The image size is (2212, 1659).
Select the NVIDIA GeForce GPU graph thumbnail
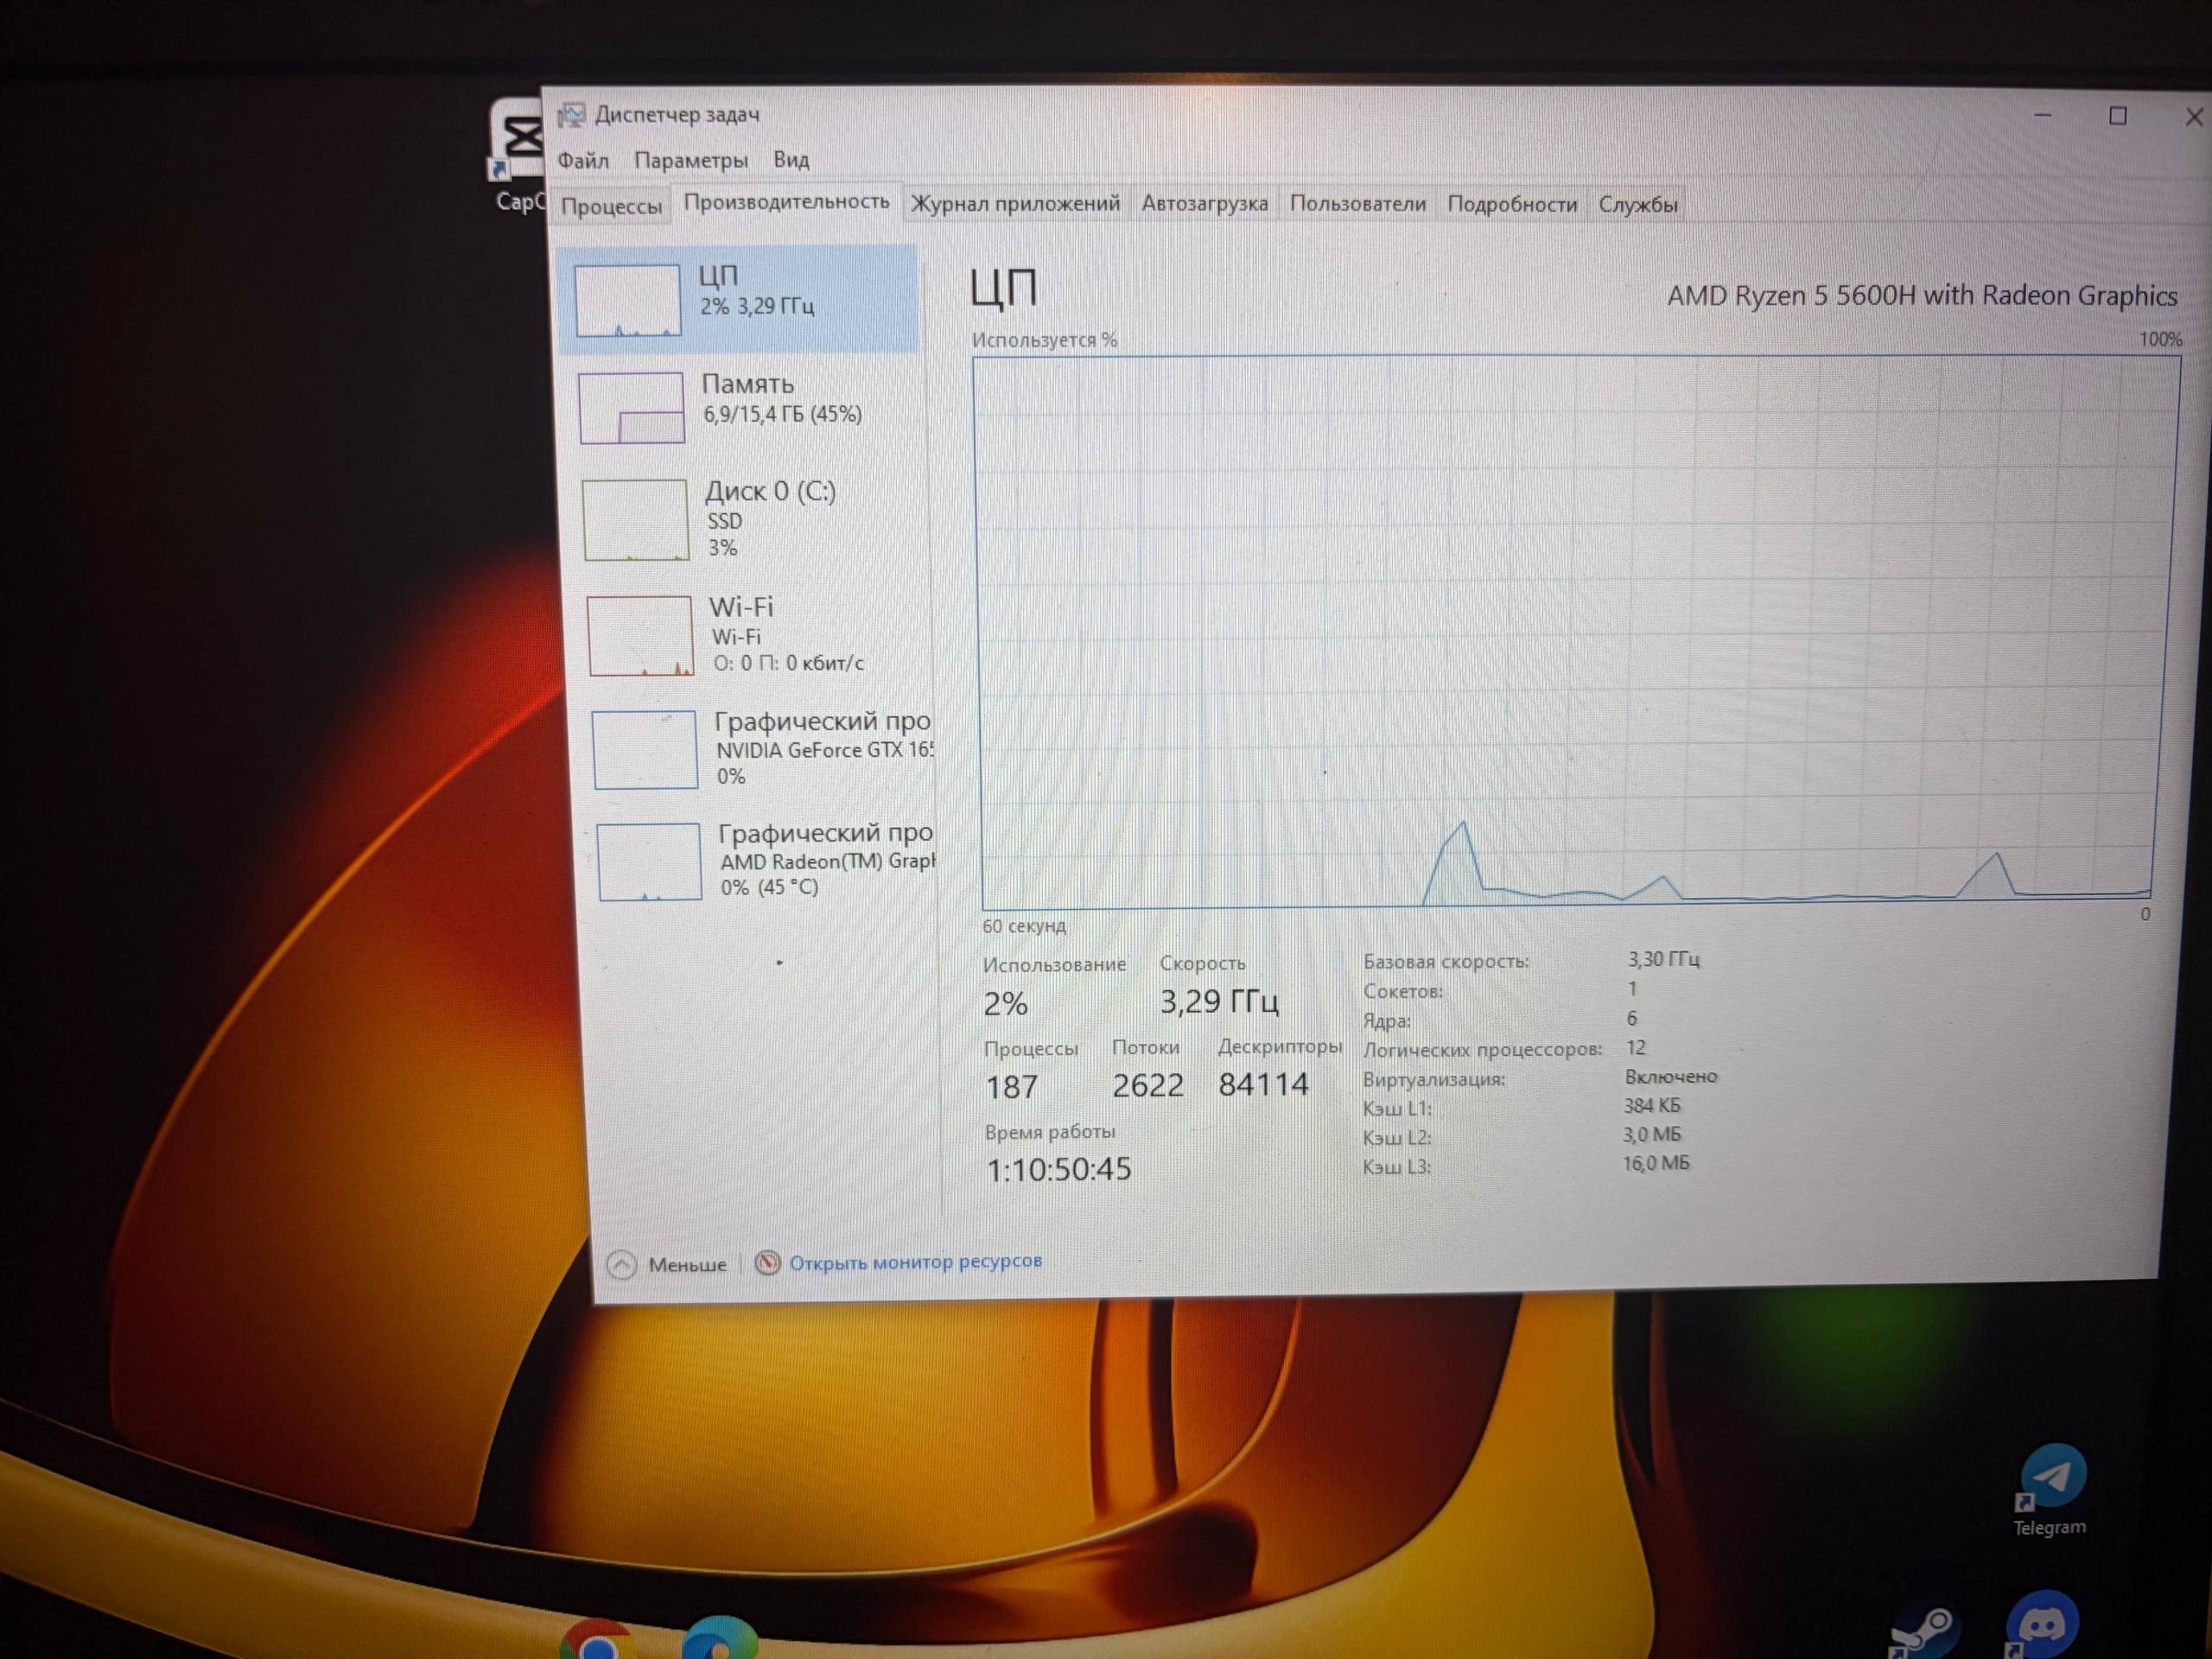click(645, 750)
